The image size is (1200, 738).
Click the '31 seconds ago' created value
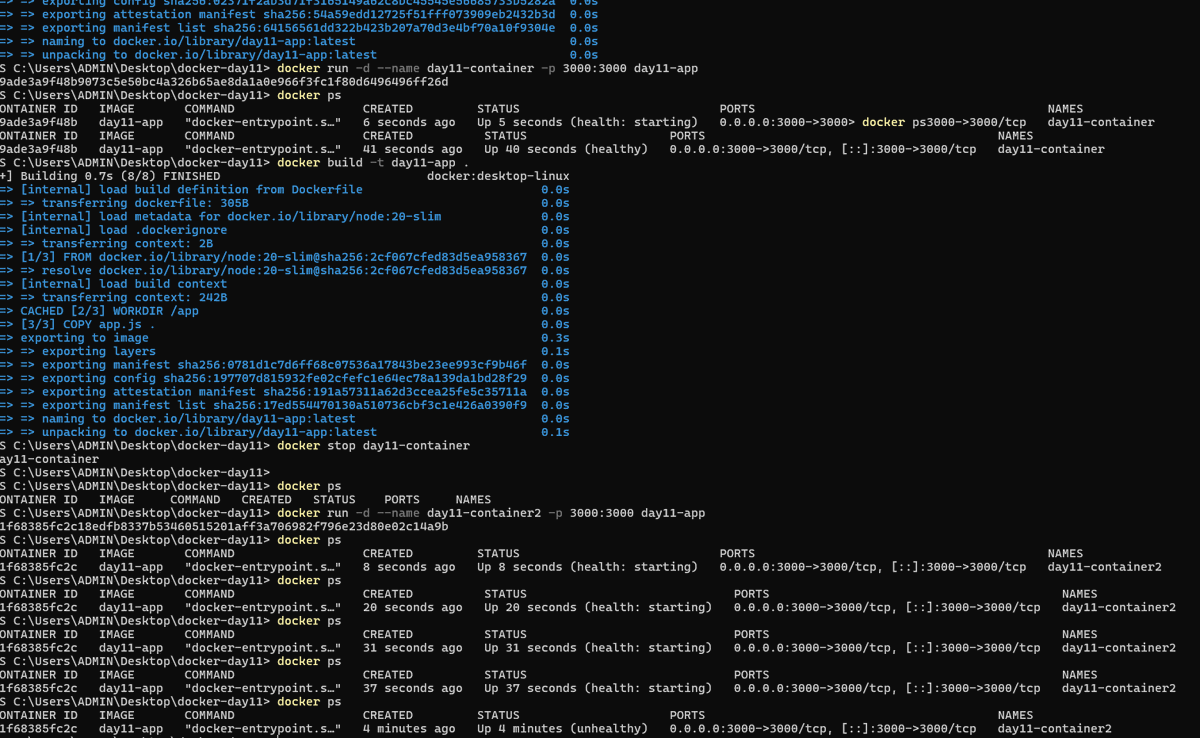point(413,648)
